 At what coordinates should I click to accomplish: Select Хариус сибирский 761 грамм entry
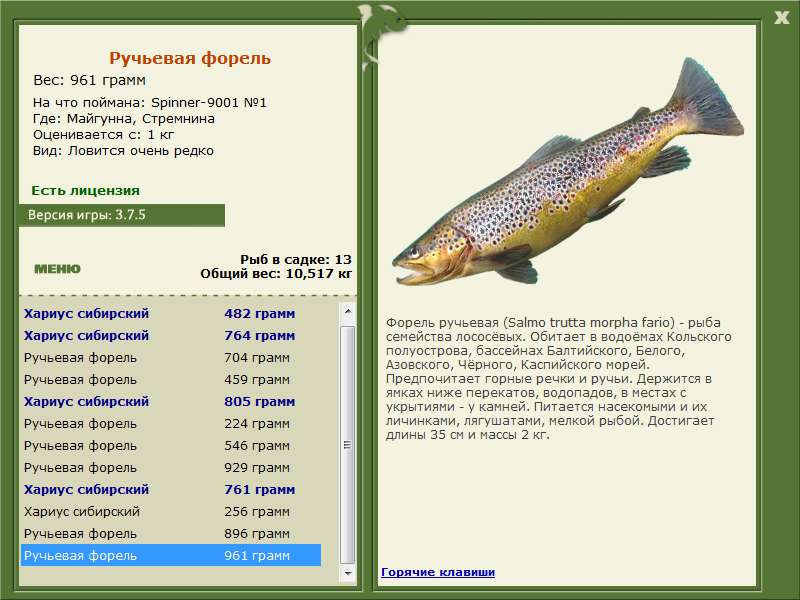click(x=171, y=489)
